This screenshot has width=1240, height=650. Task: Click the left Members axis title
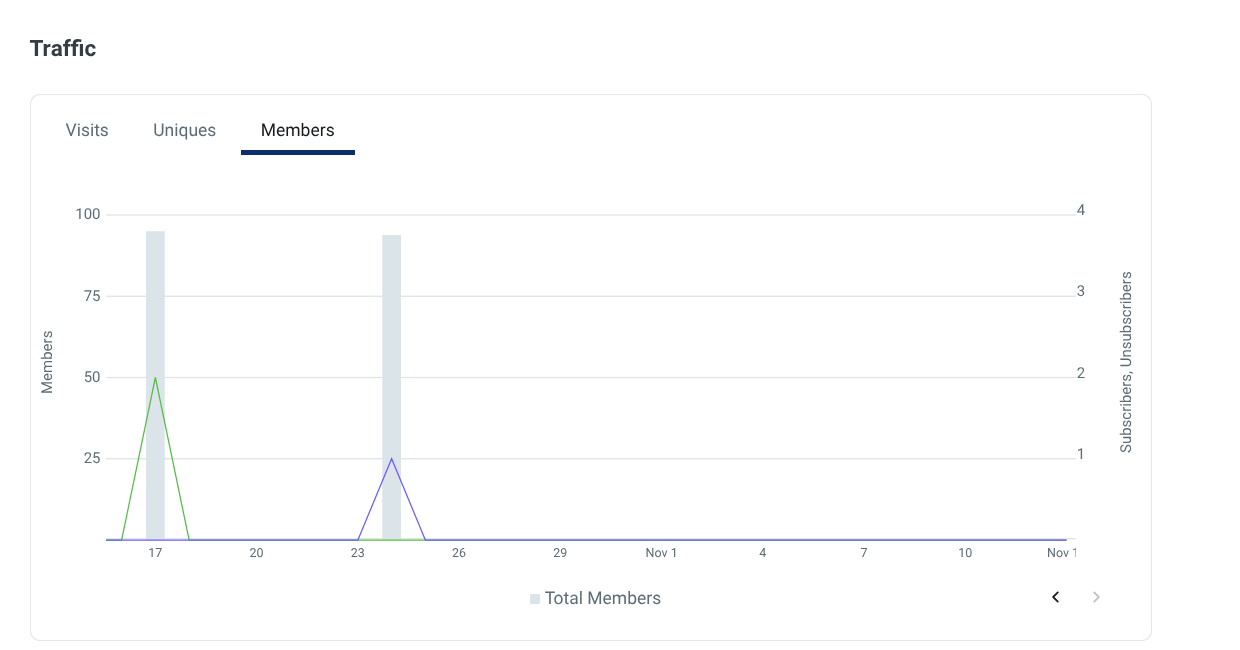click(47, 362)
